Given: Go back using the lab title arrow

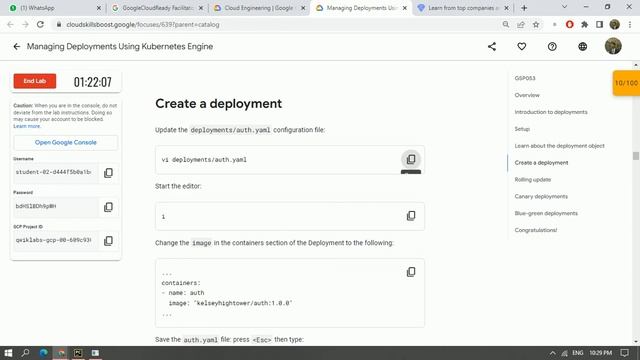Looking at the screenshot, I should pos(16,47).
